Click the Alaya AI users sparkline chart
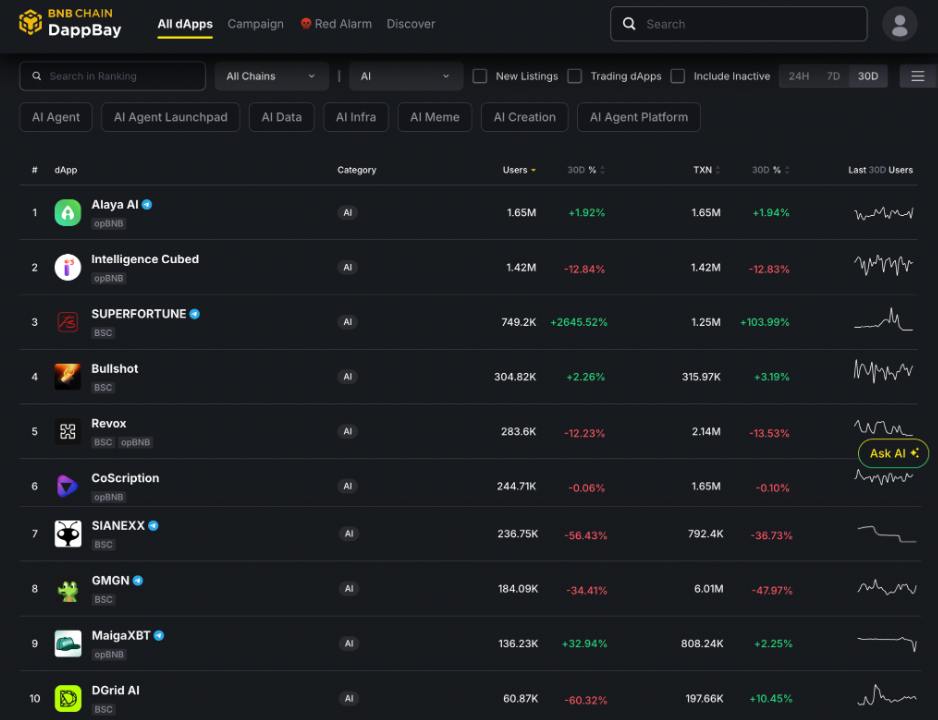This screenshot has height=720, width=938. (884, 213)
